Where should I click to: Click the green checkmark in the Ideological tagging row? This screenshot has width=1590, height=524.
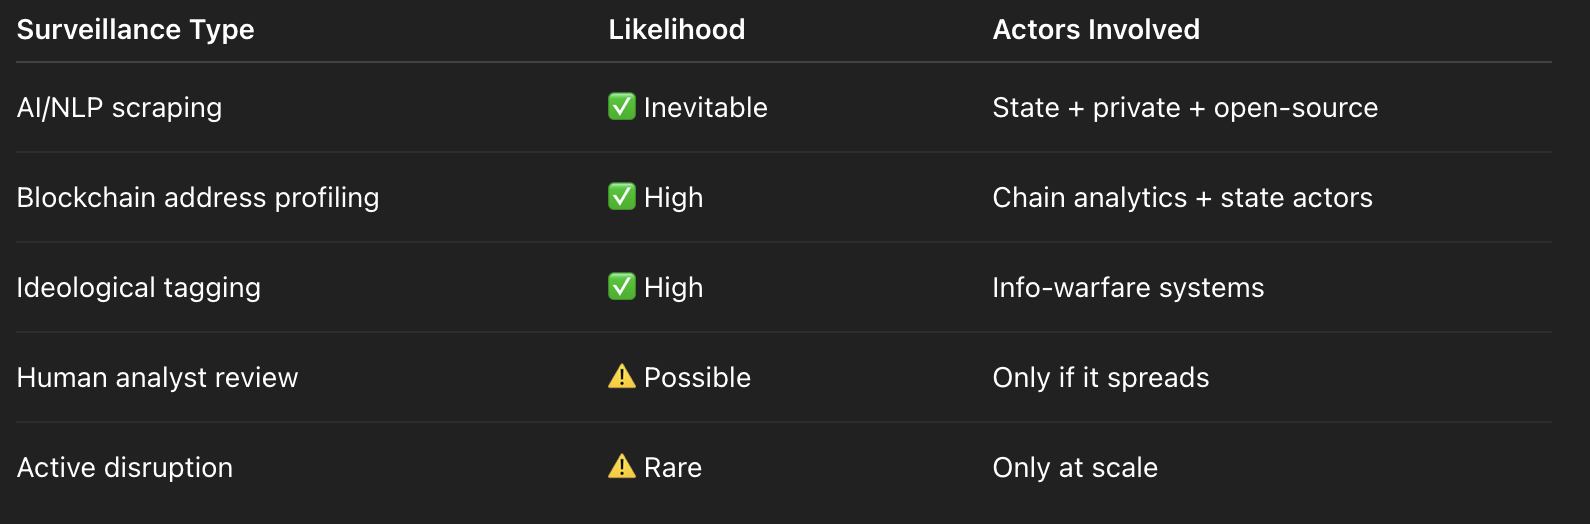pyautogui.click(x=622, y=287)
